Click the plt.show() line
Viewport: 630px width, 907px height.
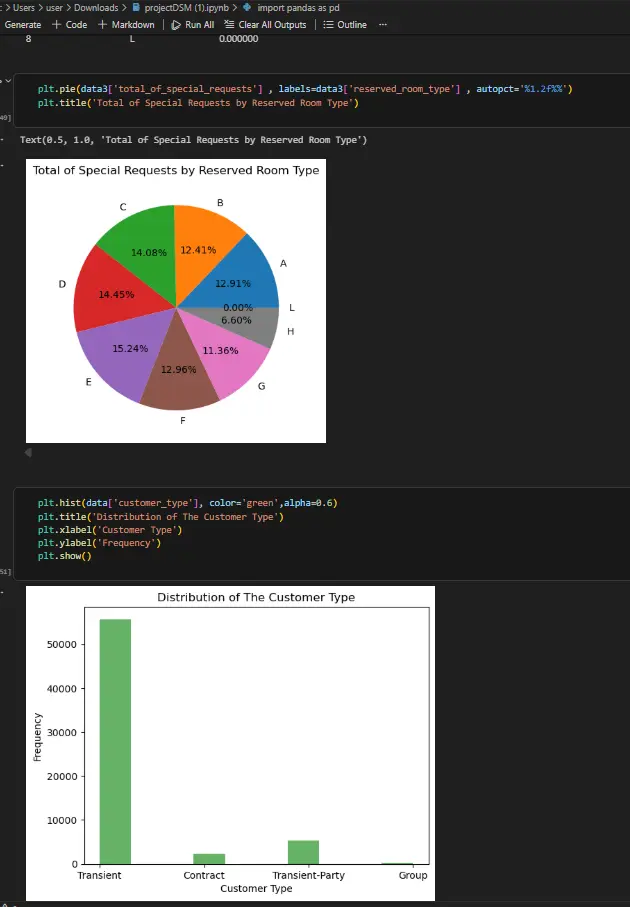coord(65,556)
